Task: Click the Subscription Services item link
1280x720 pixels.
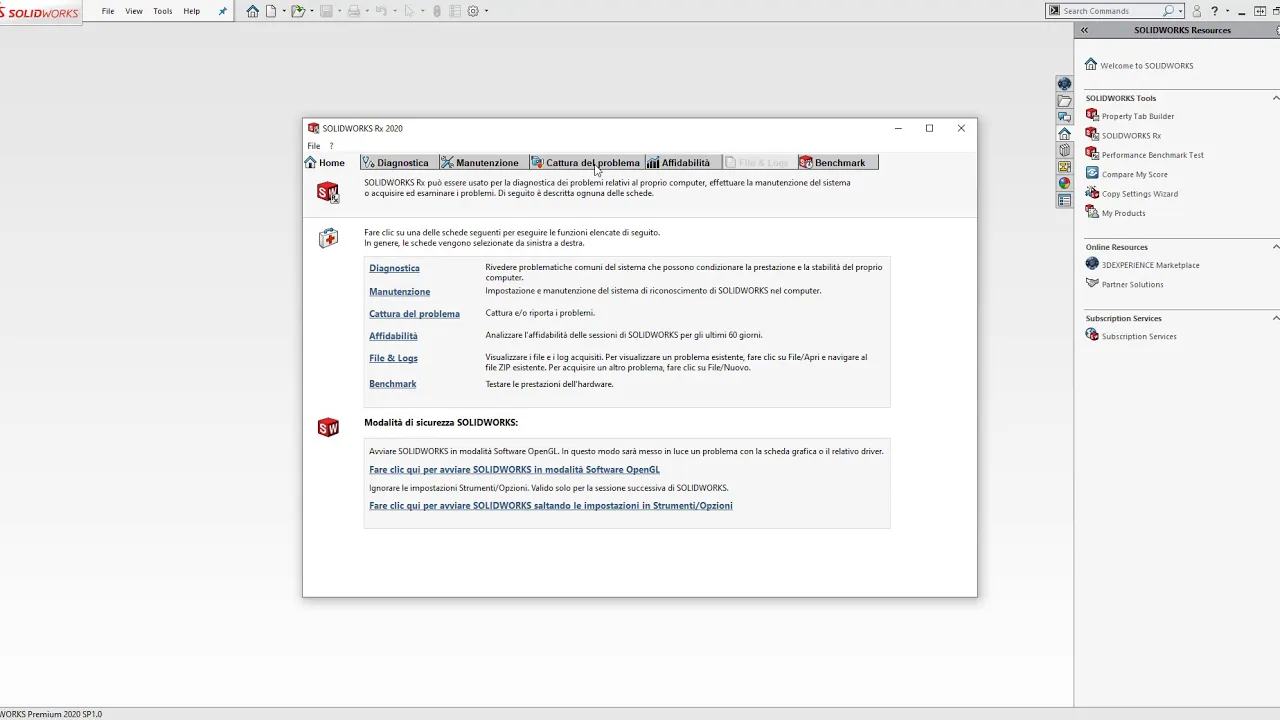Action: pos(1138,336)
